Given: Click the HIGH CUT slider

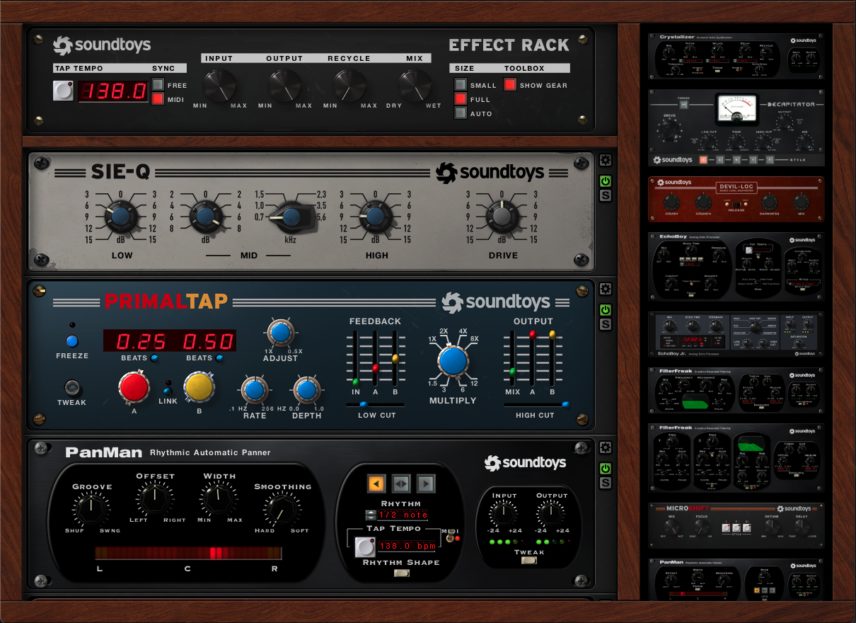Looking at the screenshot, I should [x=536, y=405].
